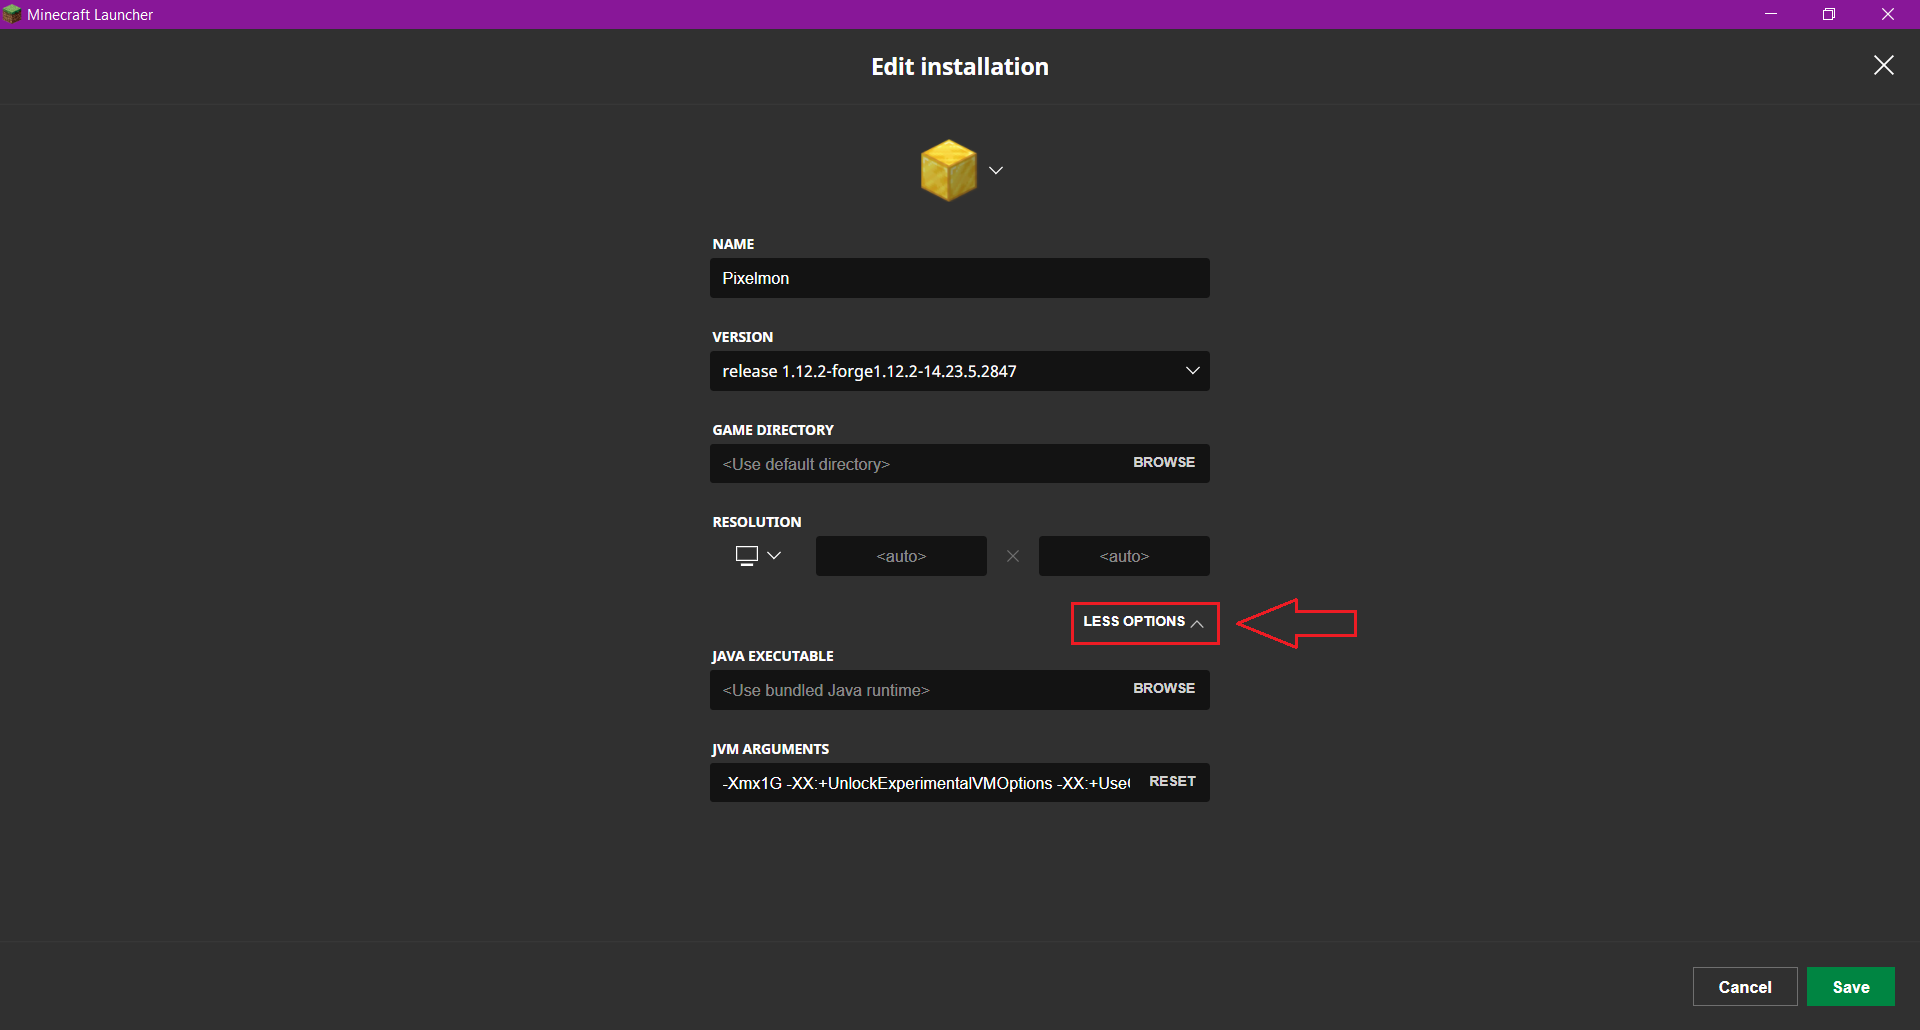Browse for the Java executable

(1164, 688)
